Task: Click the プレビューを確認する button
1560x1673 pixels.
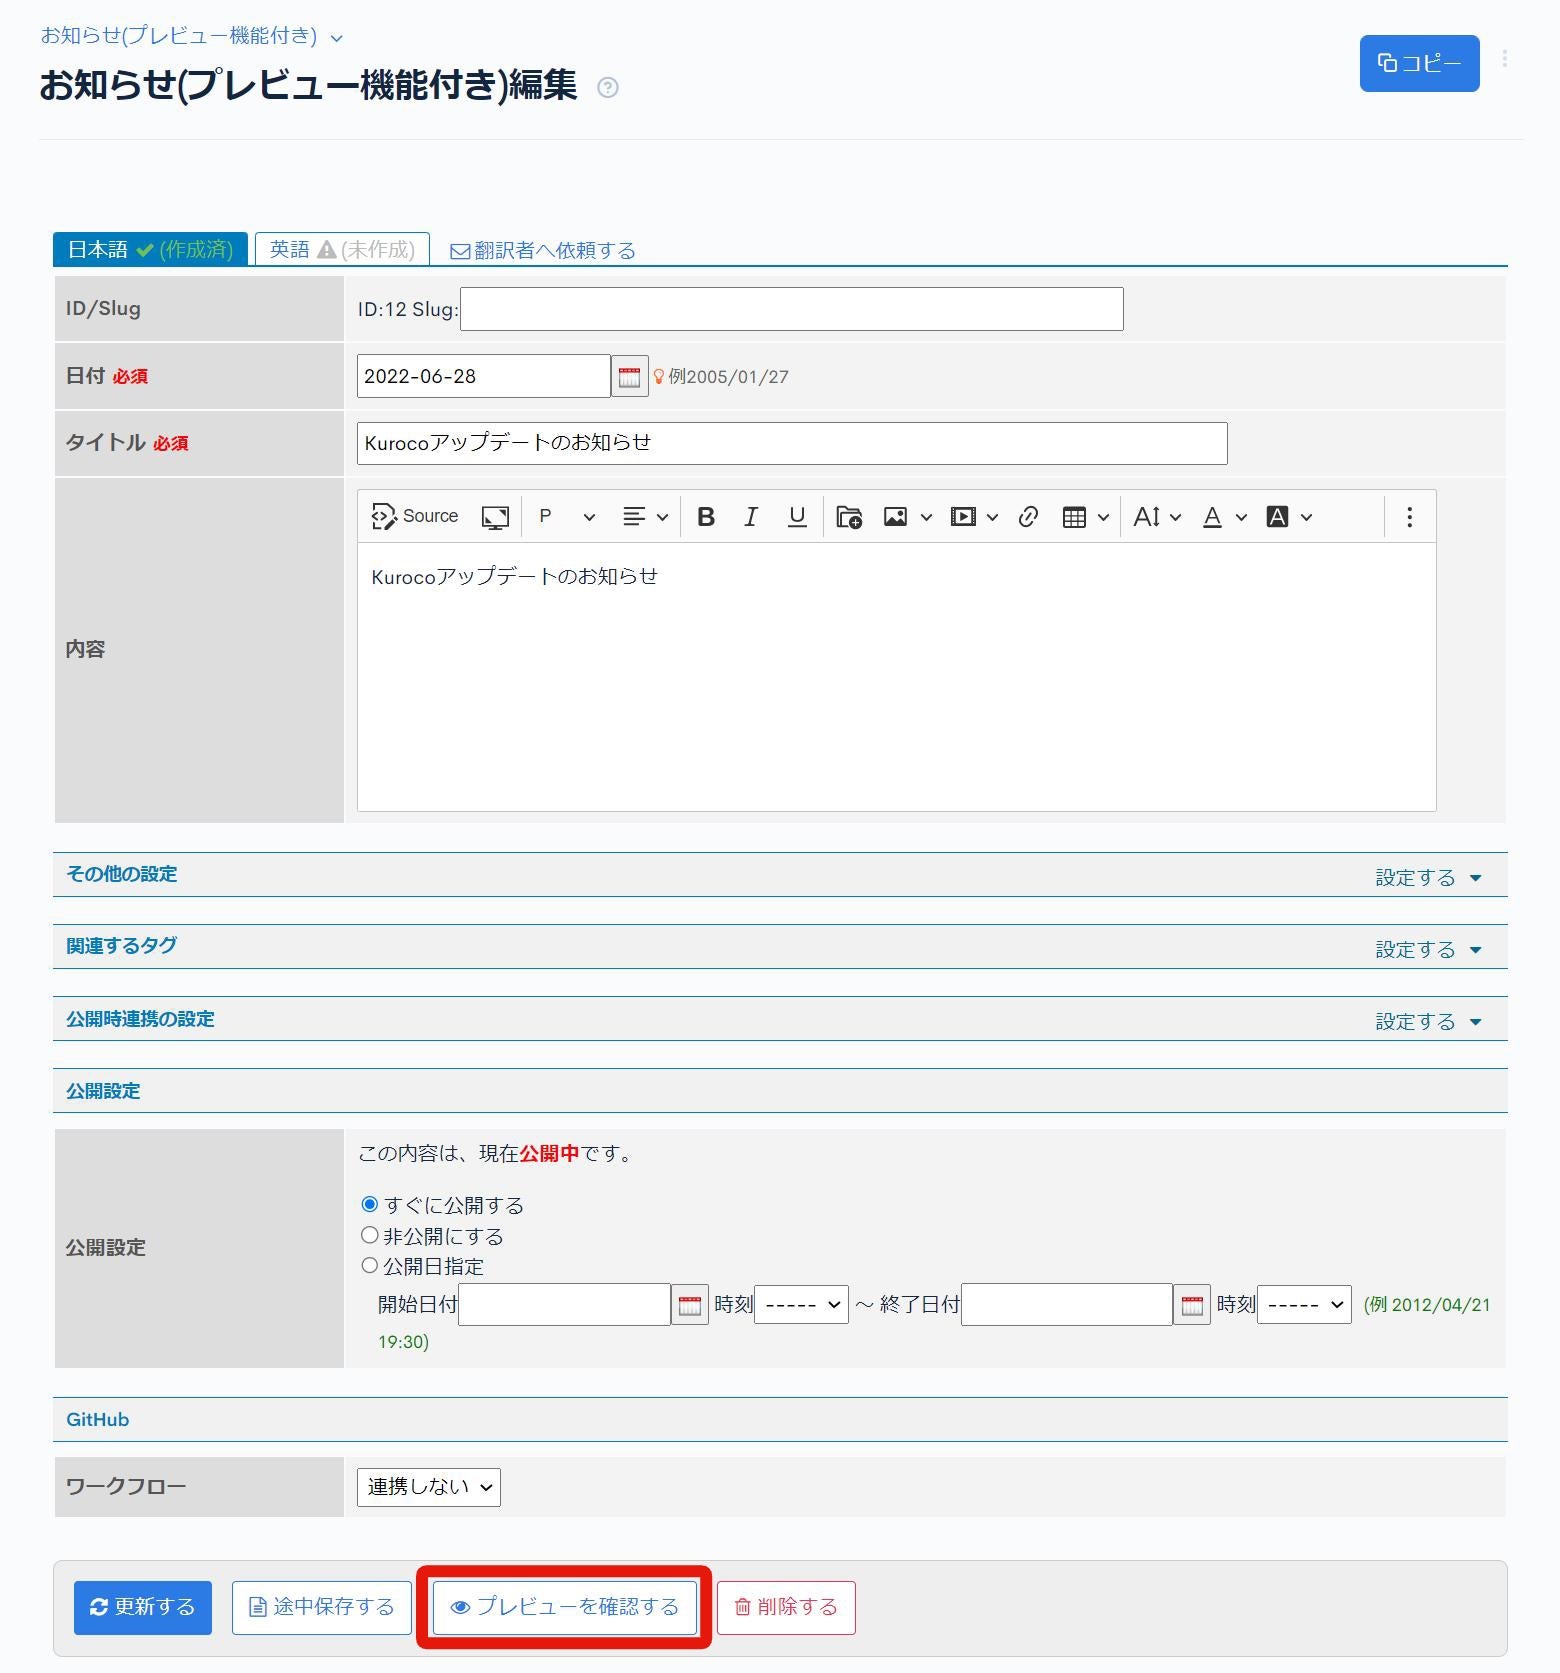Action: click(x=565, y=1607)
